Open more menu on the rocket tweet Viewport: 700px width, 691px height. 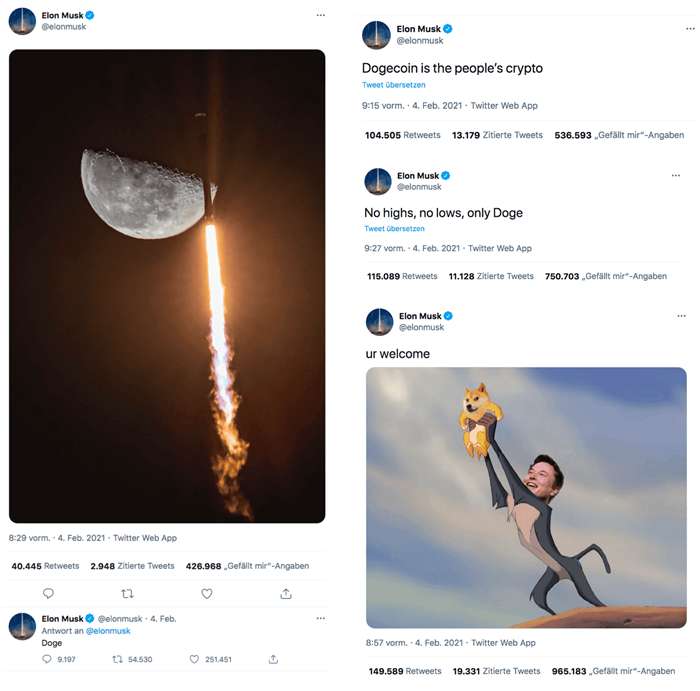[320, 15]
